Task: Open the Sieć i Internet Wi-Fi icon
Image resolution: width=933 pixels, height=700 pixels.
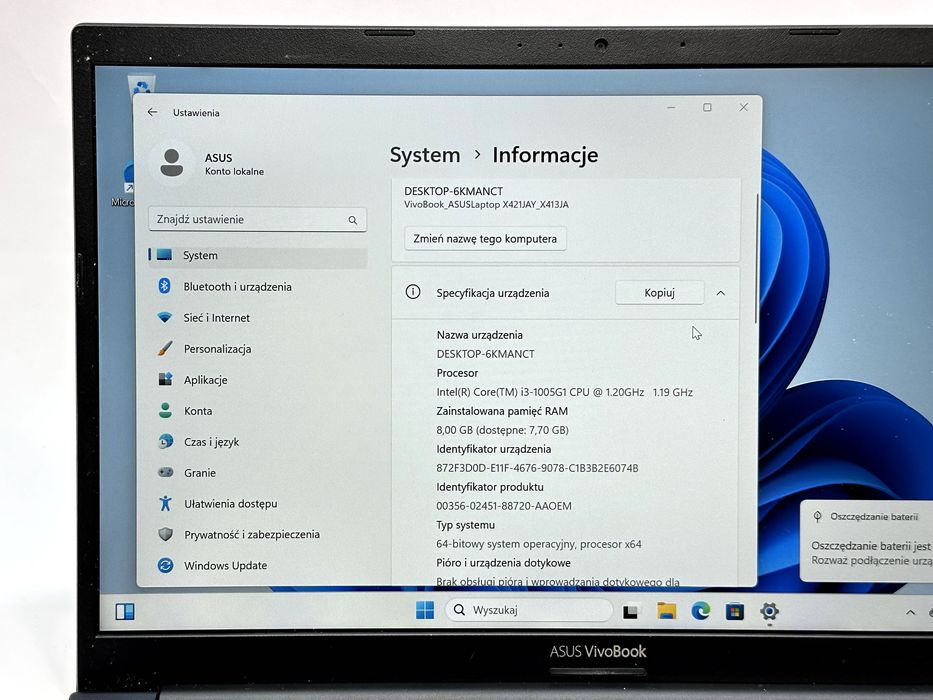Action: tap(165, 317)
